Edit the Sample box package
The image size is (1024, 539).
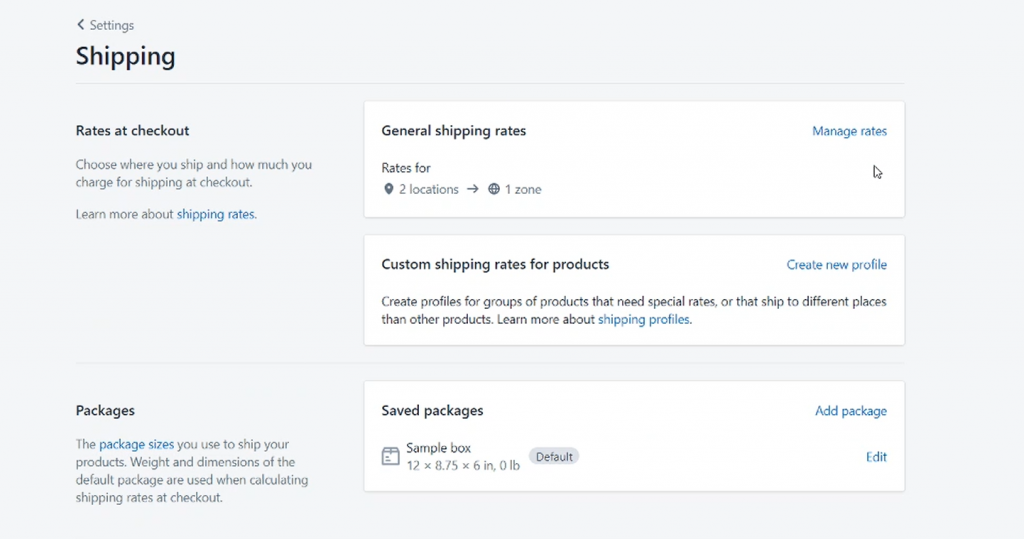876,457
